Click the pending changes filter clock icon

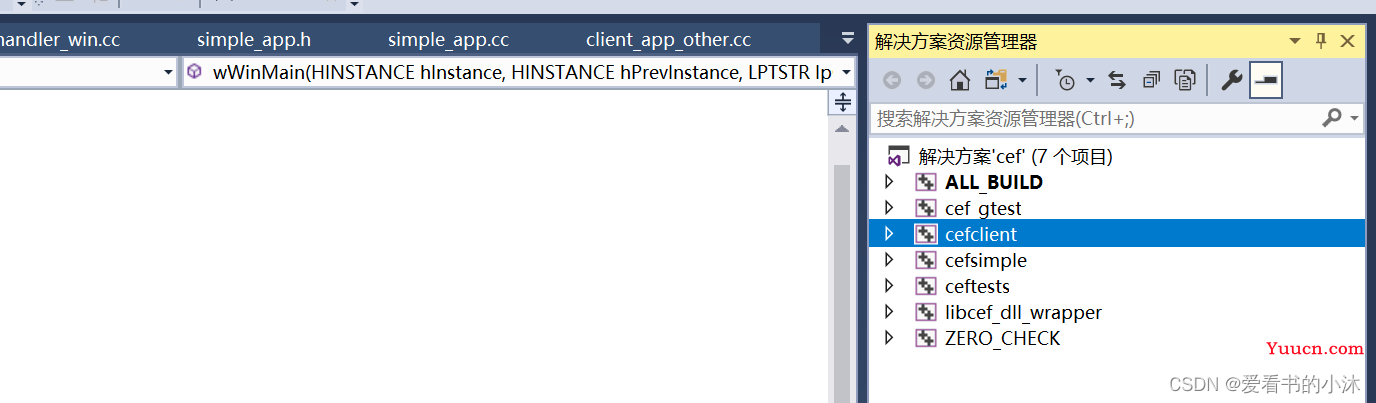pyautogui.click(x=1064, y=80)
